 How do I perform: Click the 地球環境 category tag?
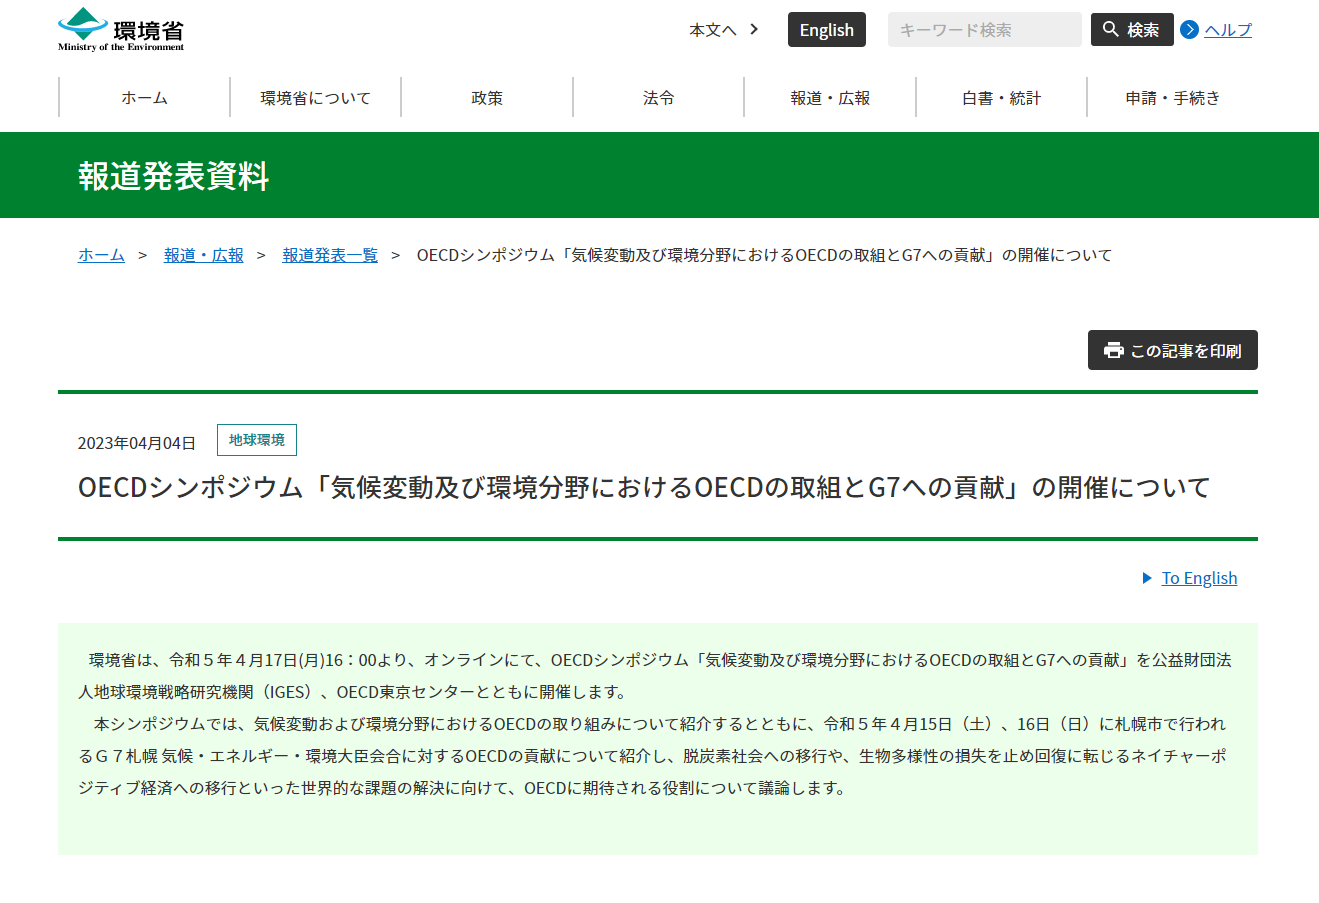tap(257, 440)
